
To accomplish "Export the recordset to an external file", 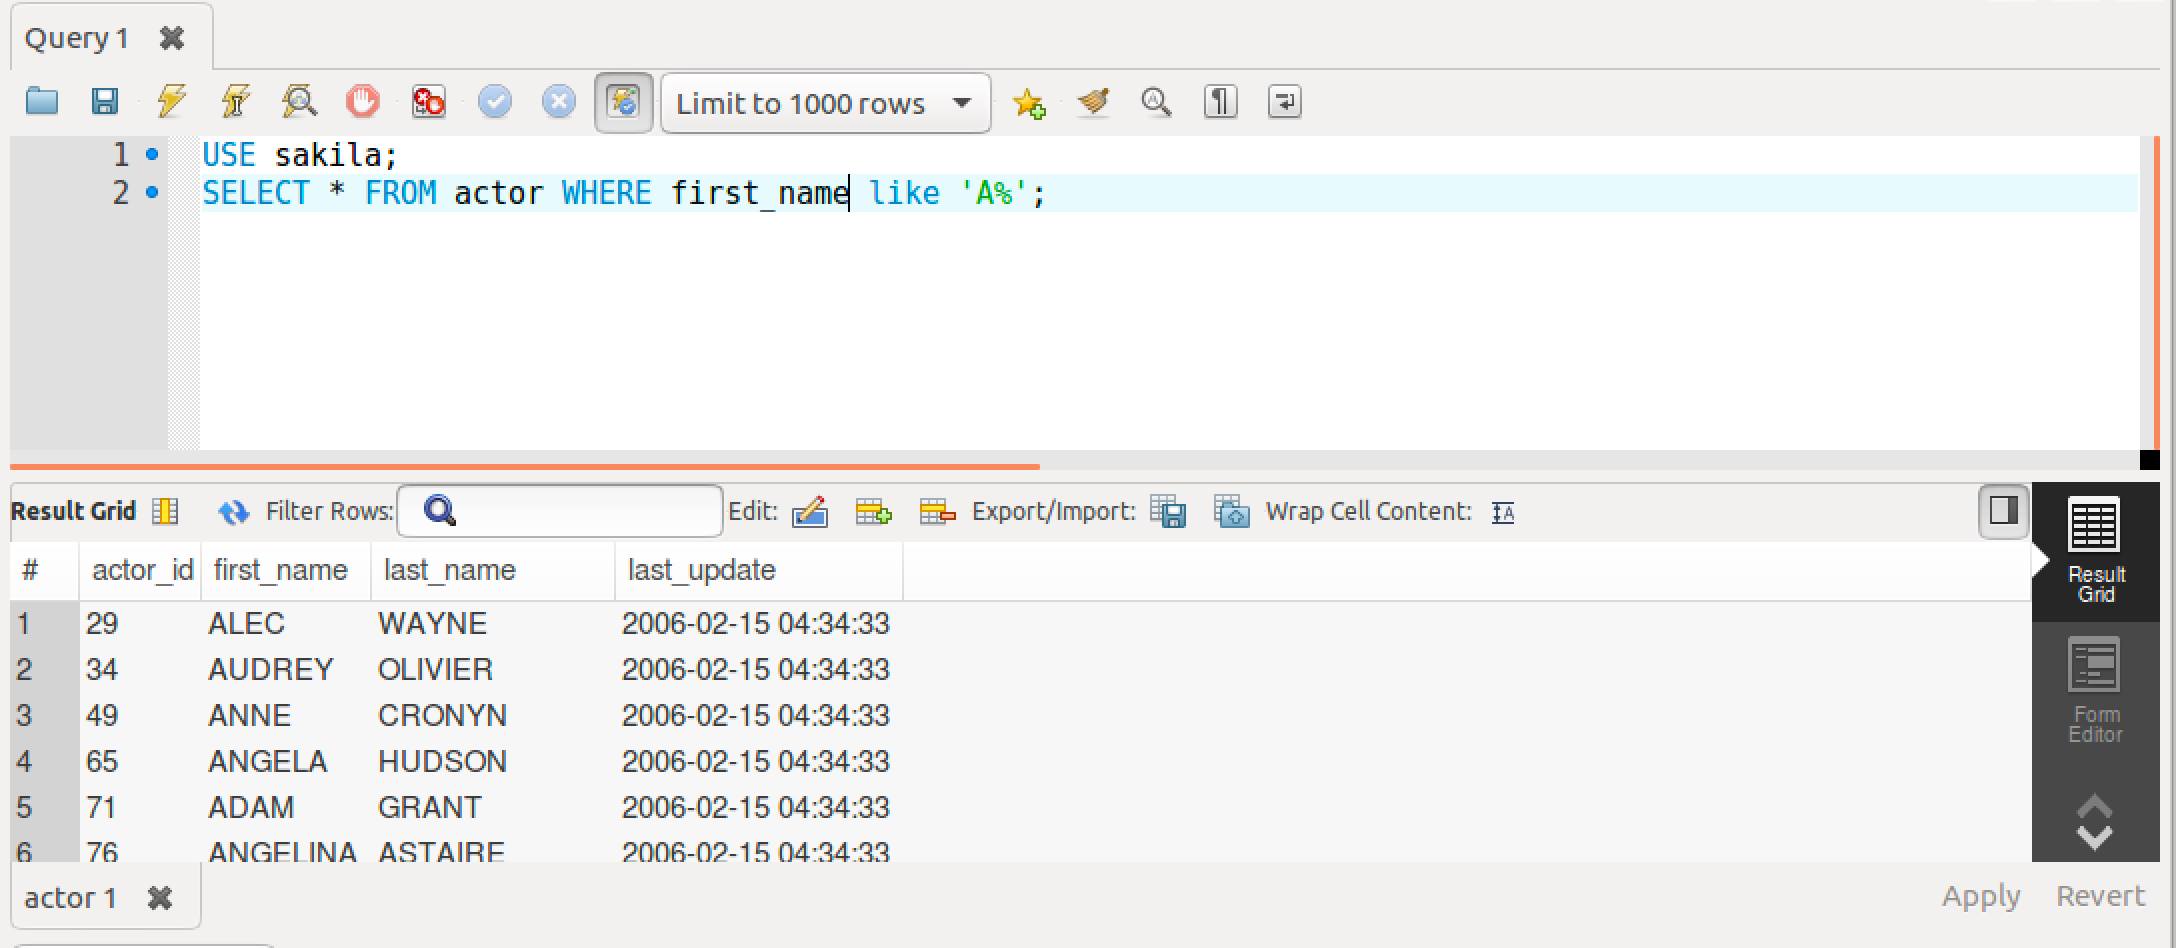I will [1168, 511].
